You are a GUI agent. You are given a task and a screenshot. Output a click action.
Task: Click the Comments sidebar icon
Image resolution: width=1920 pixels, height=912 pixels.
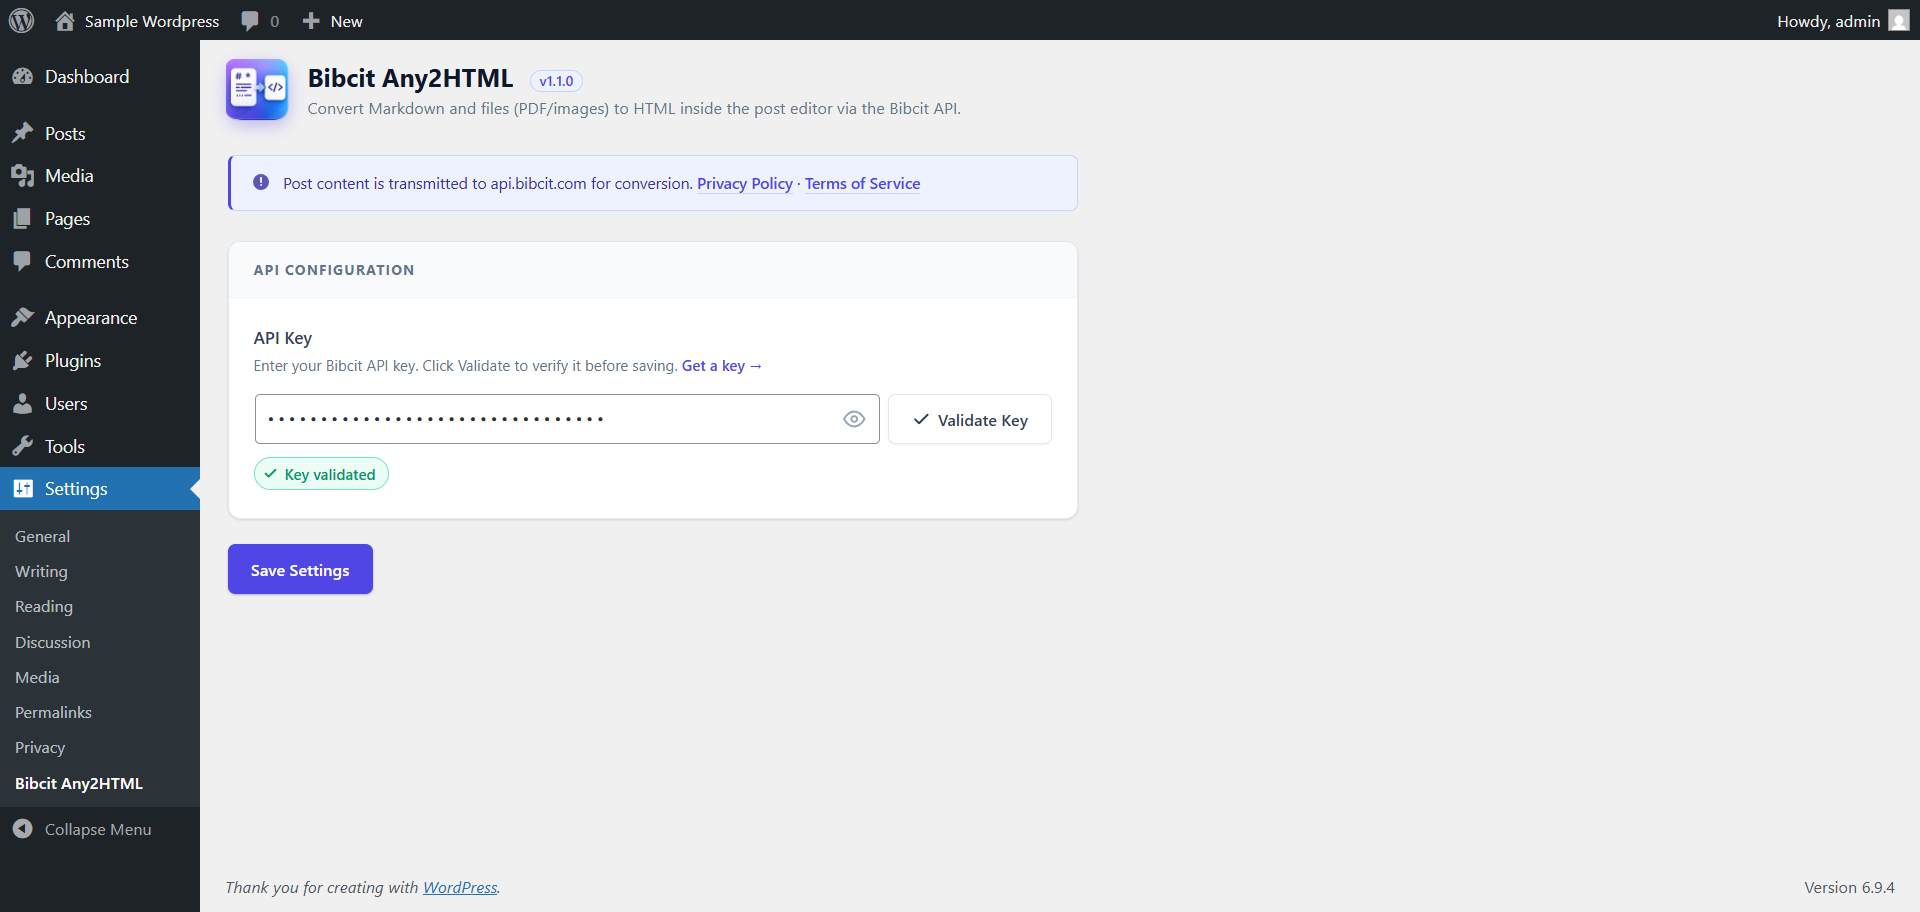coord(23,262)
